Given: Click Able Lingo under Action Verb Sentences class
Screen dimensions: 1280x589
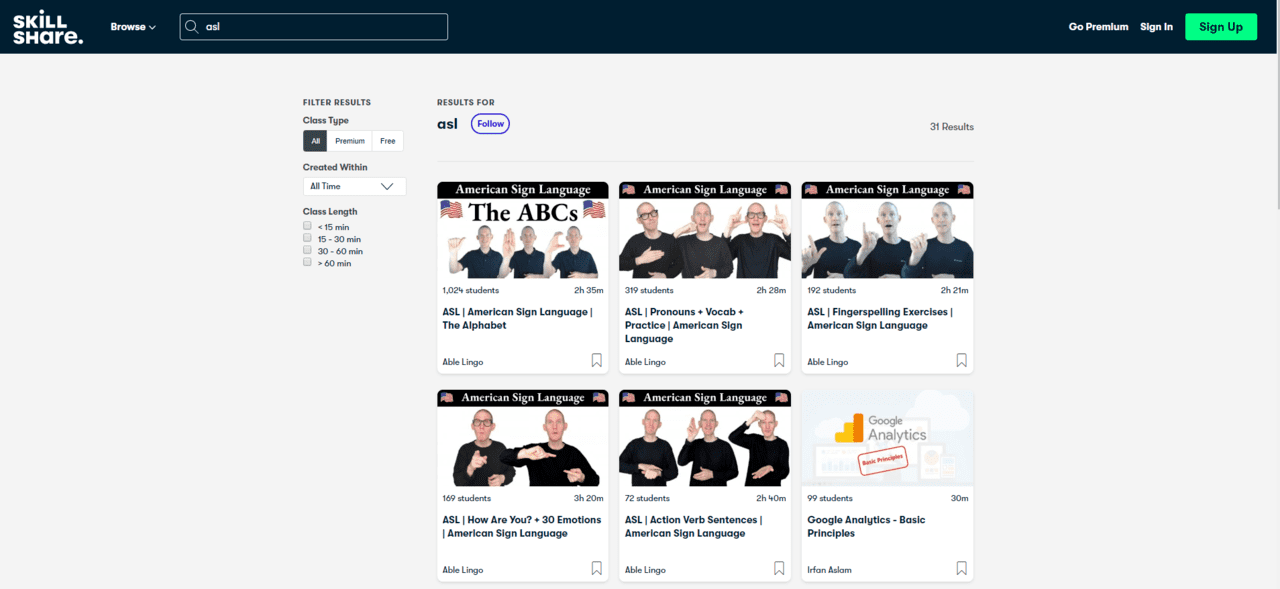Looking at the screenshot, I should pos(645,570).
